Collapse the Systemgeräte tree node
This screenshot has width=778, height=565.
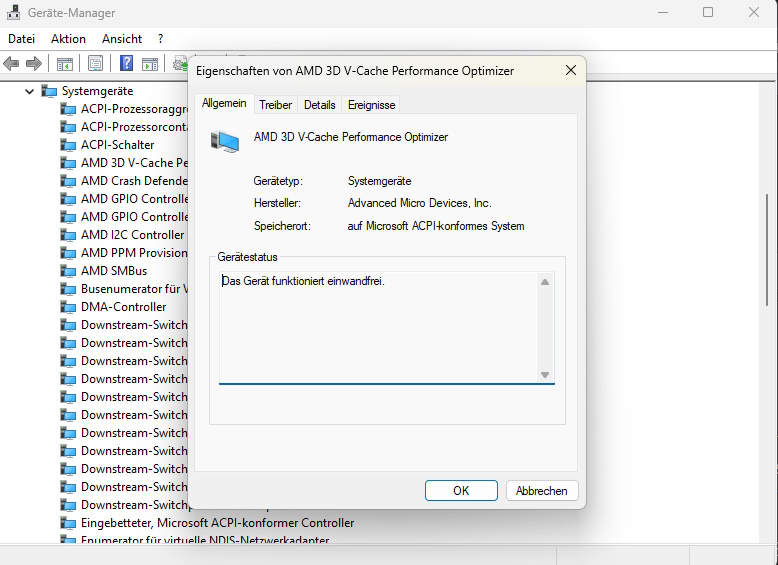pos(29,91)
